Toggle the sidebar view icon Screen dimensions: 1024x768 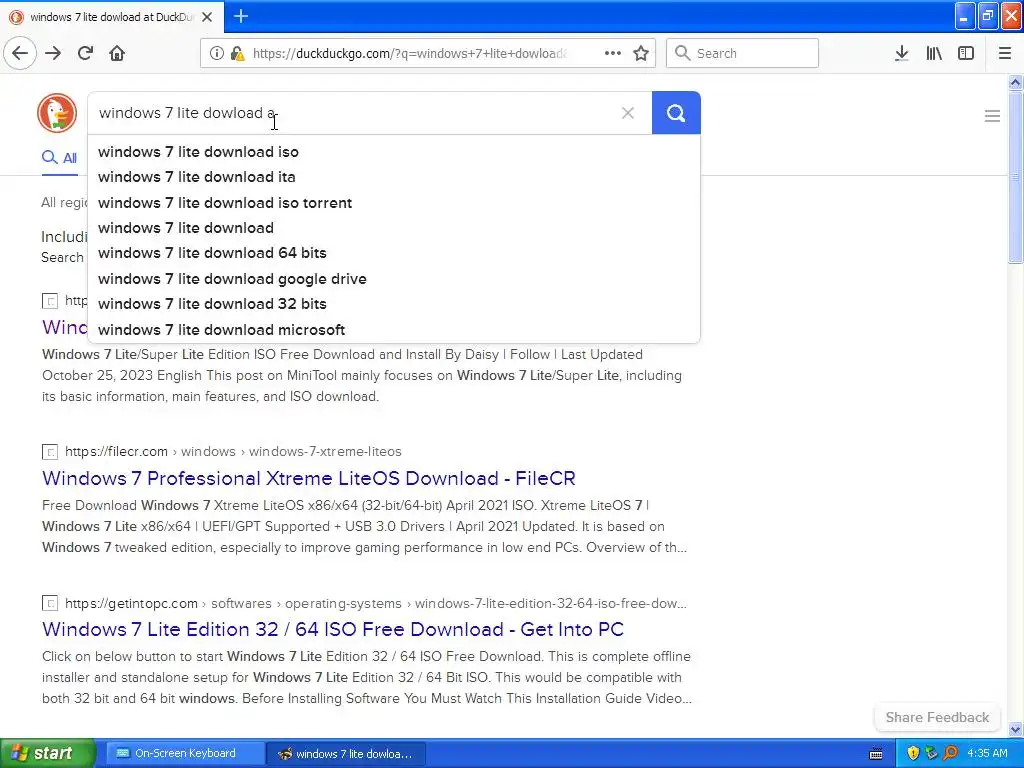[966, 54]
